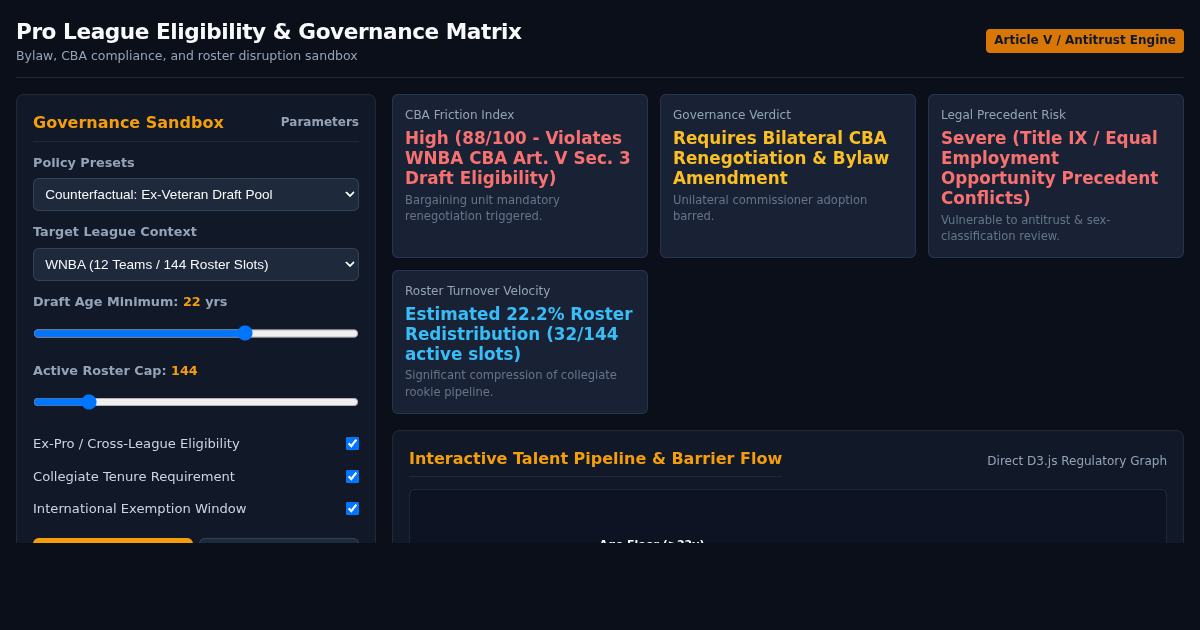Select the Target League Context label
The height and width of the screenshot is (630, 1200).
coord(115,232)
